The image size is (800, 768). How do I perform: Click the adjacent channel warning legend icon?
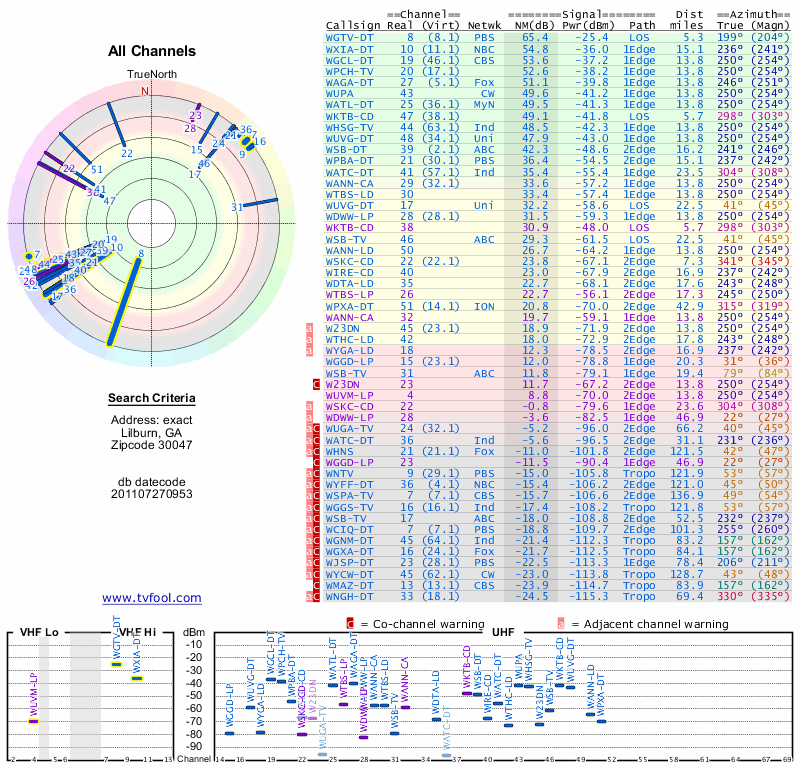[561, 624]
